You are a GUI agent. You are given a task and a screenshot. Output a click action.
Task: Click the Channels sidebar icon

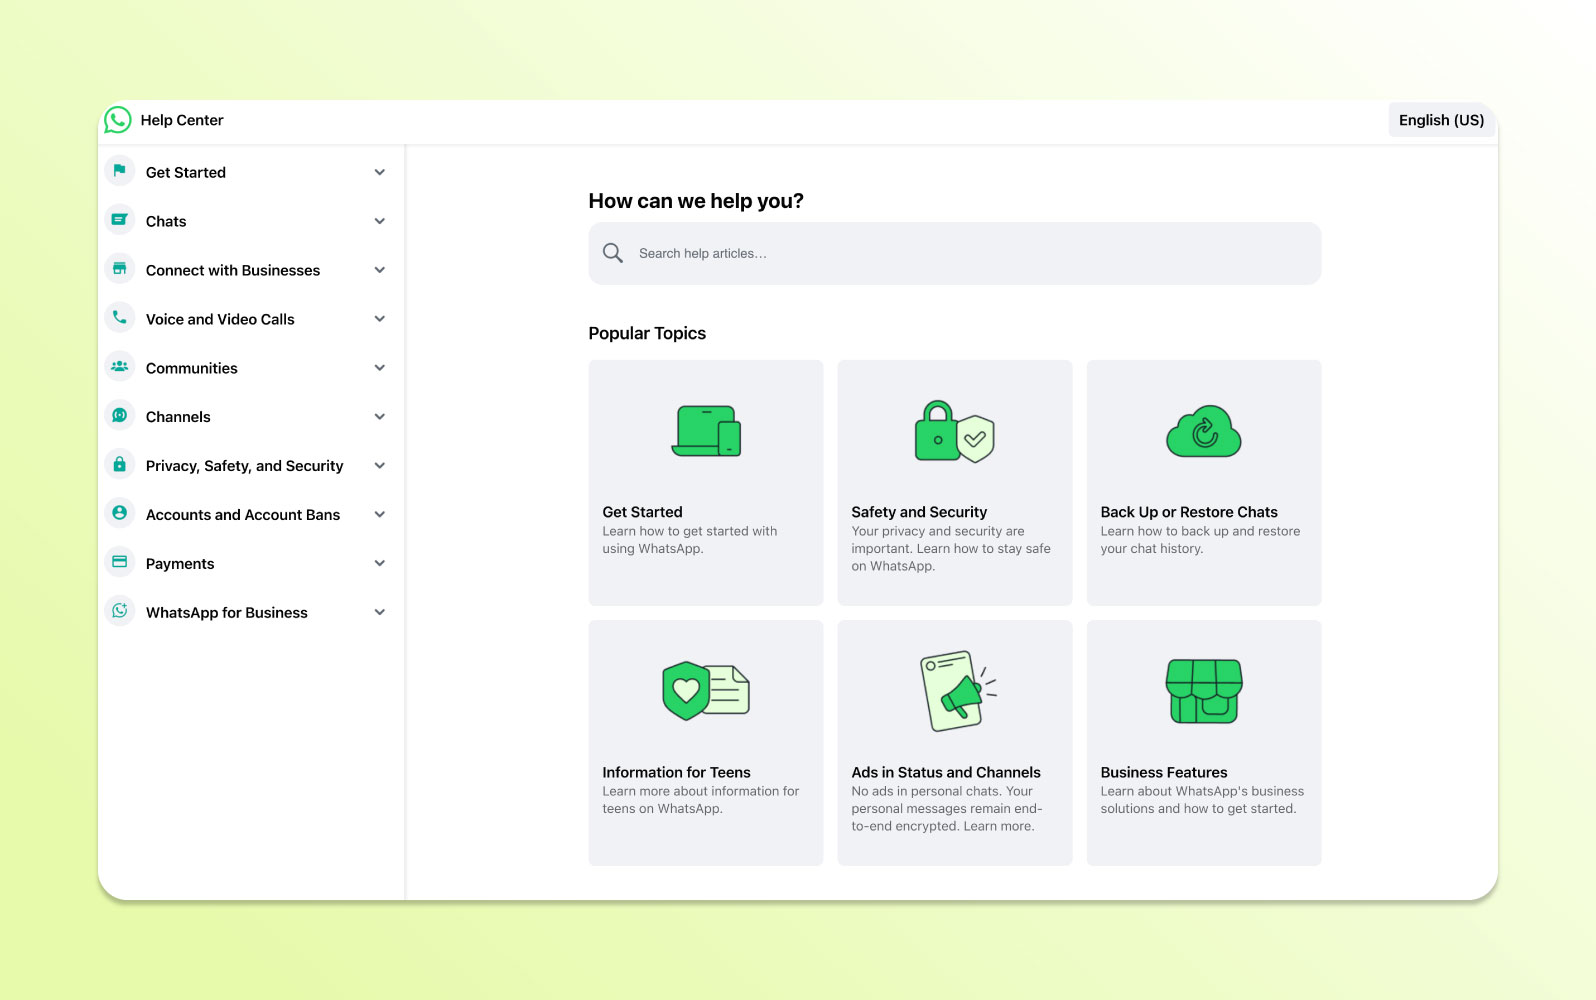pos(120,416)
